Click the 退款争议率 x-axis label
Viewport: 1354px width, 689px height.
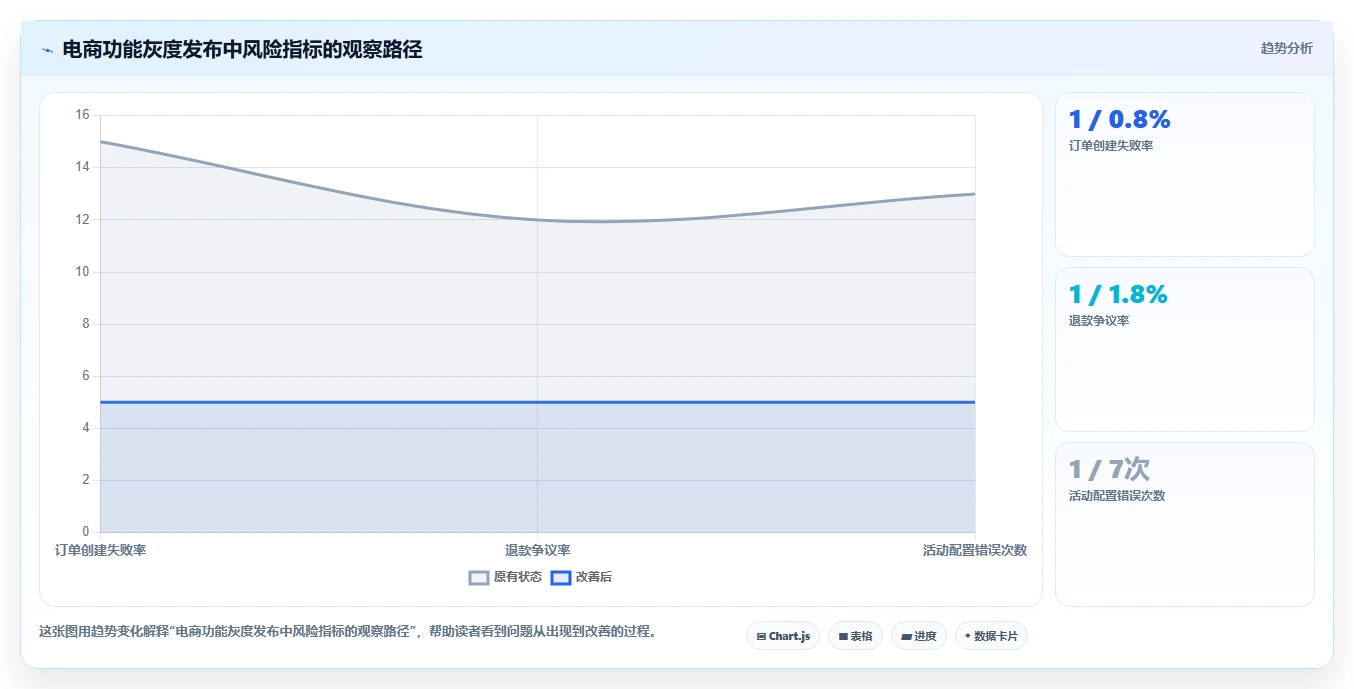[538, 550]
